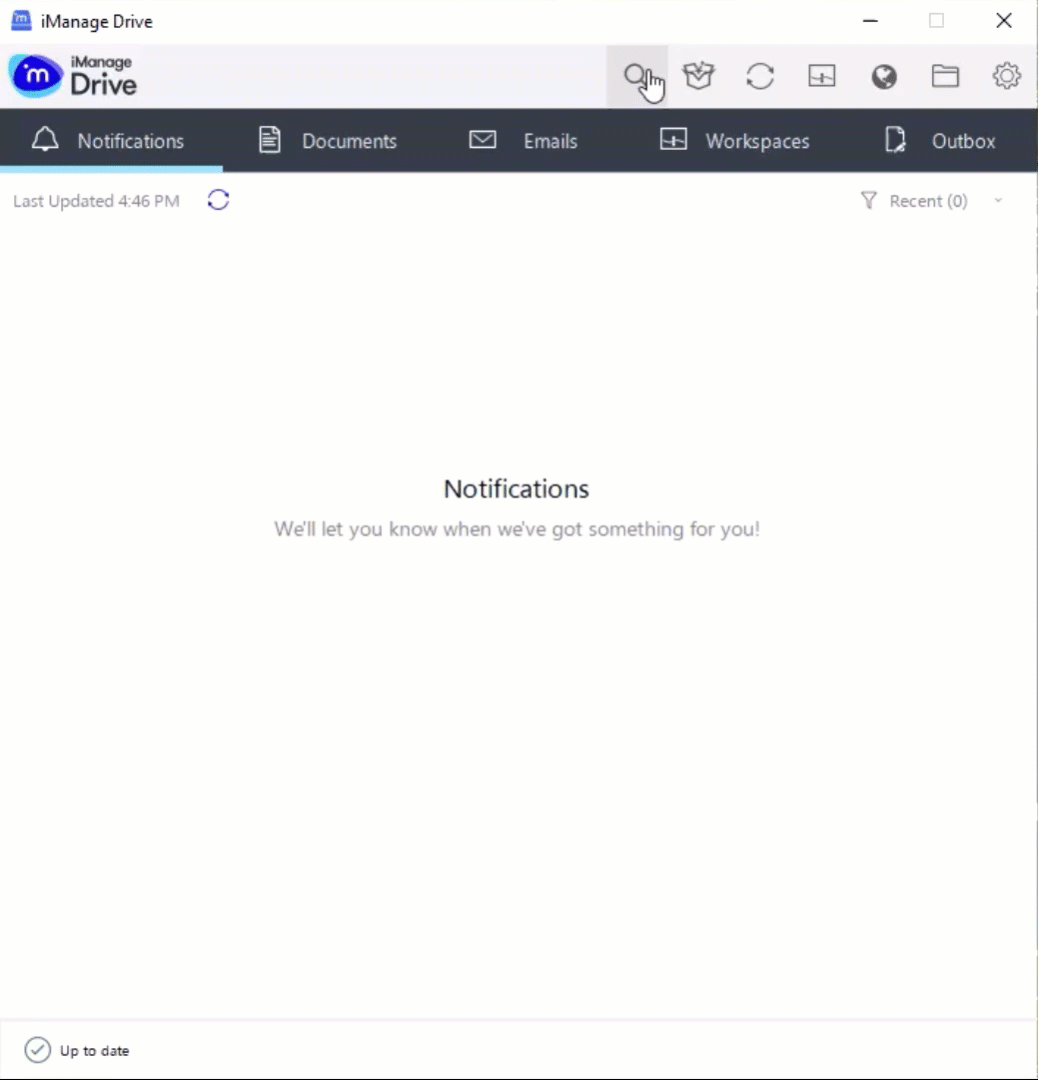
Task: Open the Recent filter chevron
Action: (997, 201)
